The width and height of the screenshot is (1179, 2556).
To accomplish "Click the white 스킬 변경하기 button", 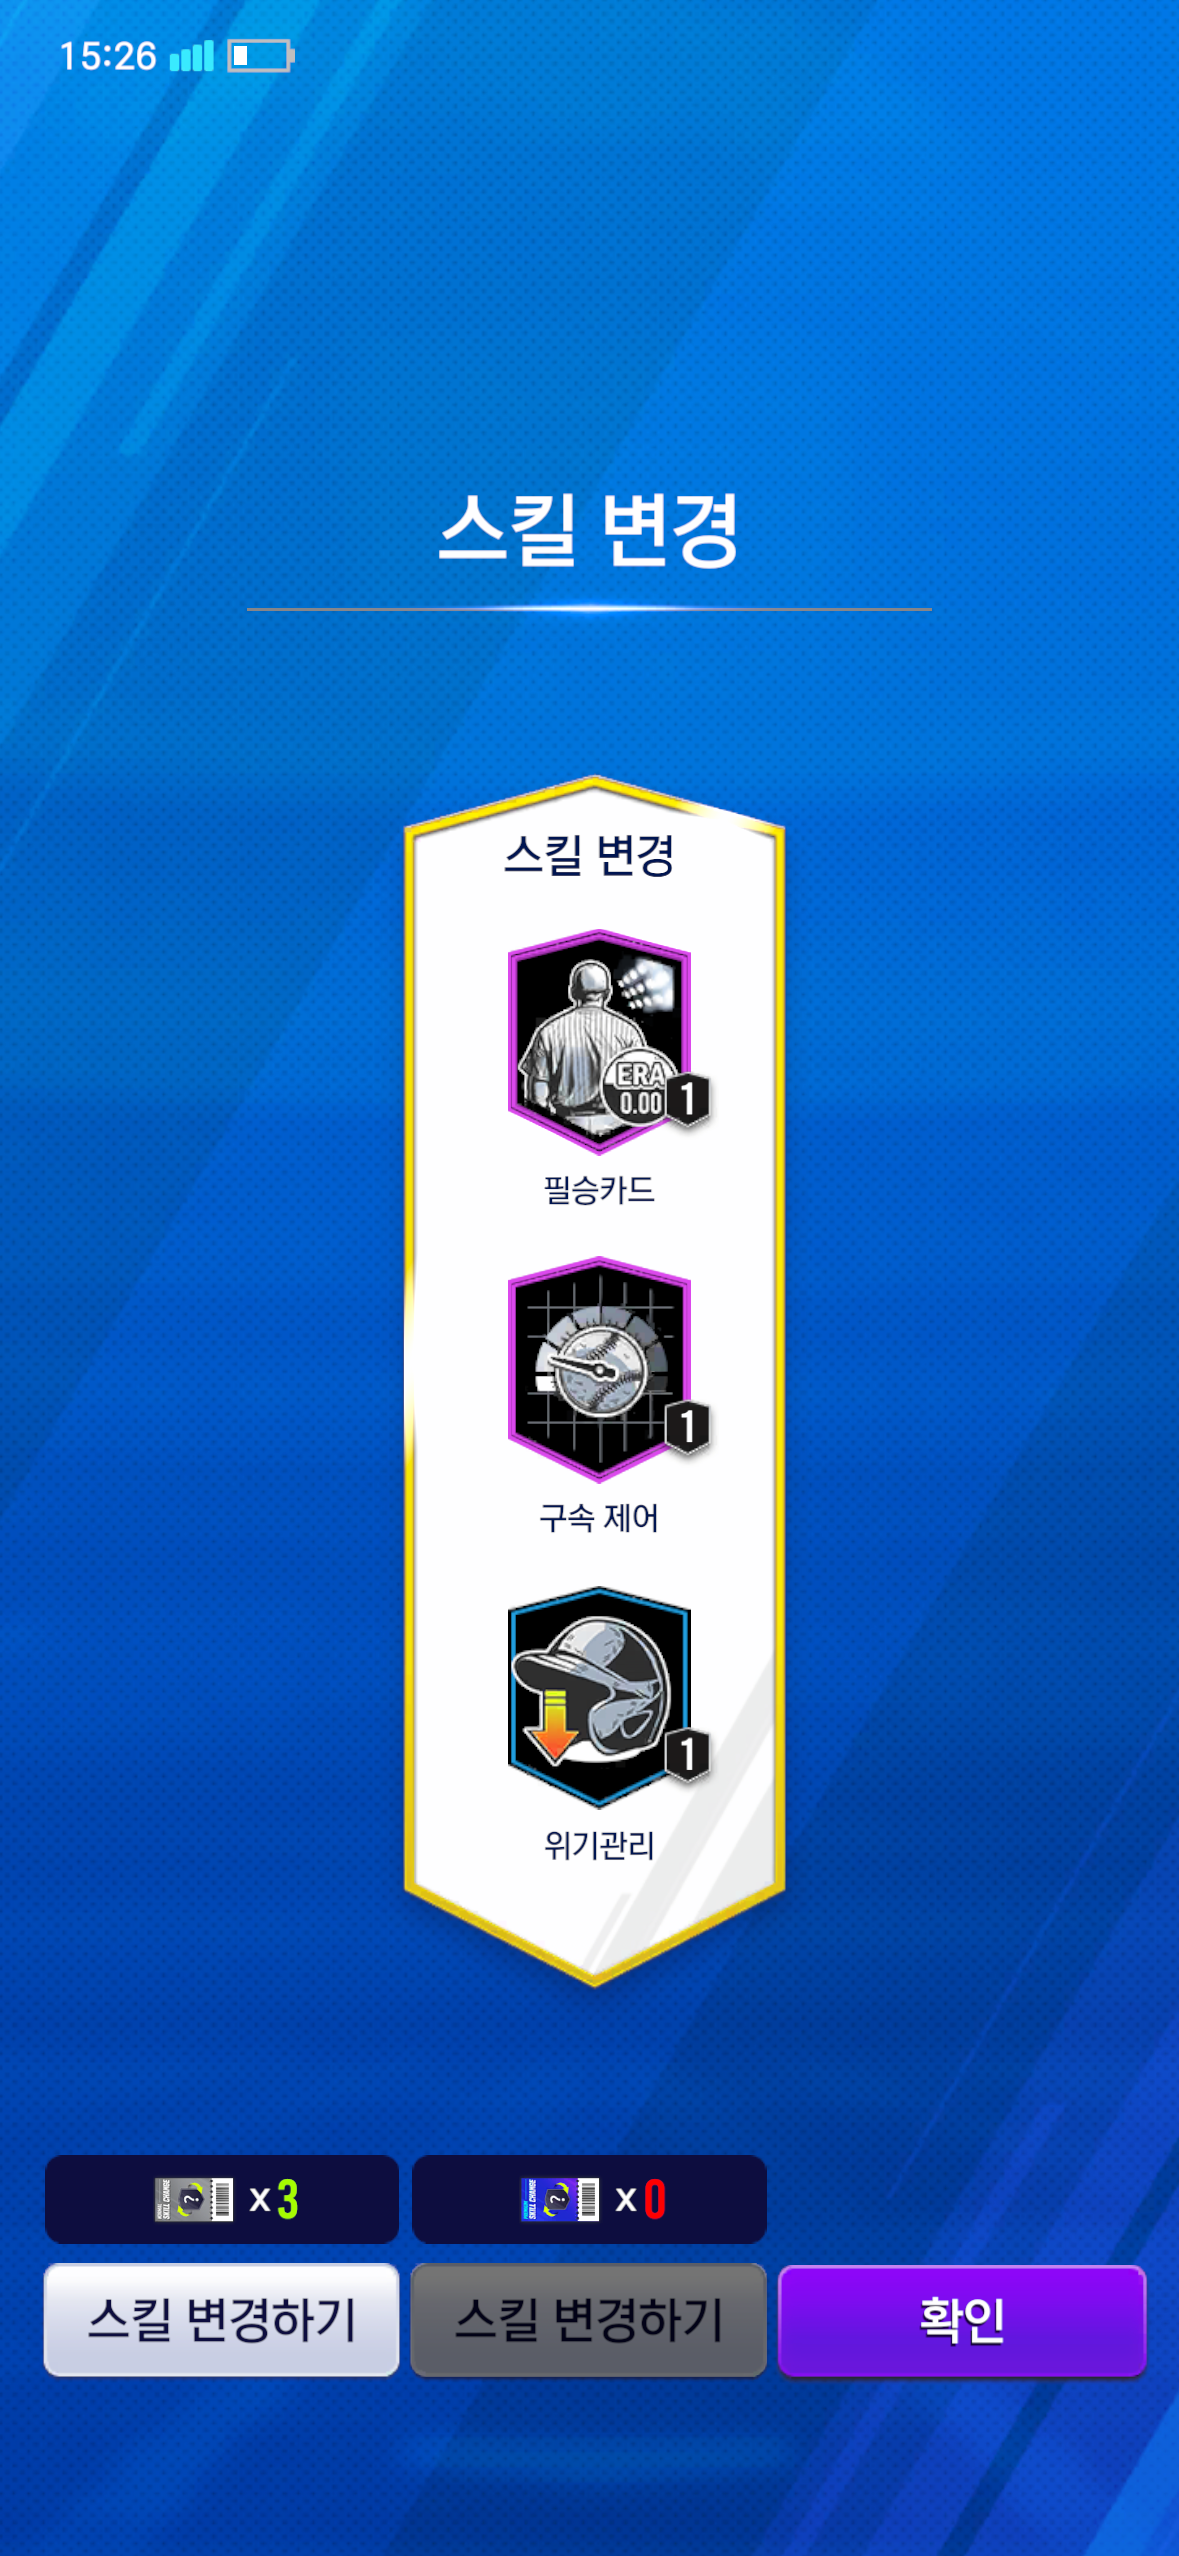I will pyautogui.click(x=222, y=2320).
